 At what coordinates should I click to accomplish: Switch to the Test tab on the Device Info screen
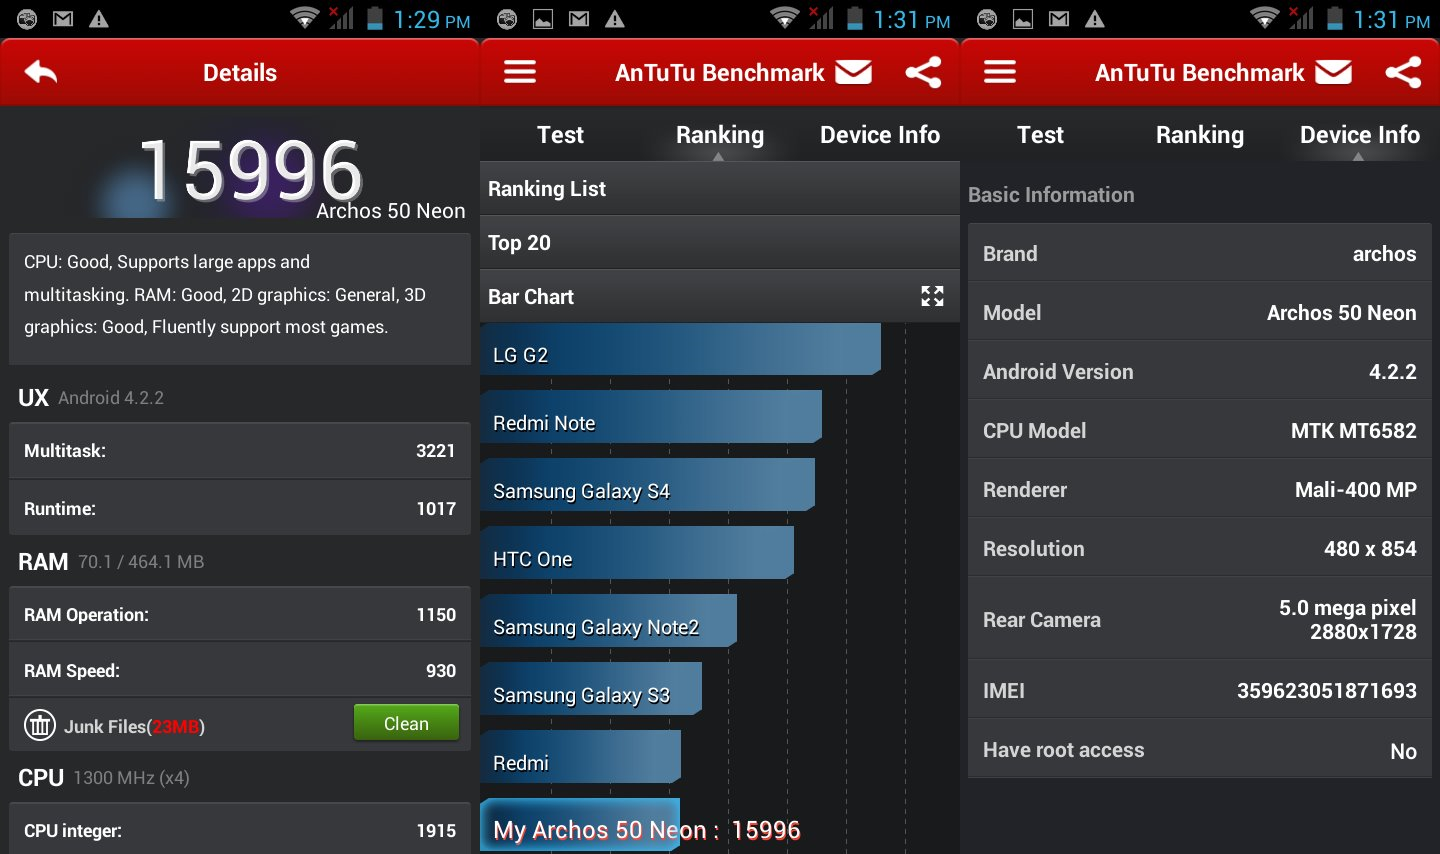(x=1040, y=135)
